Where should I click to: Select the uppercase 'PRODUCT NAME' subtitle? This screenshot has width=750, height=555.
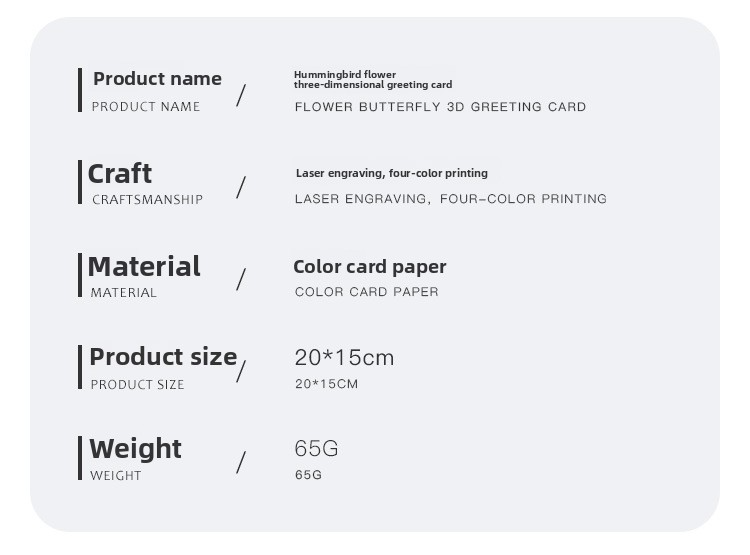(146, 107)
